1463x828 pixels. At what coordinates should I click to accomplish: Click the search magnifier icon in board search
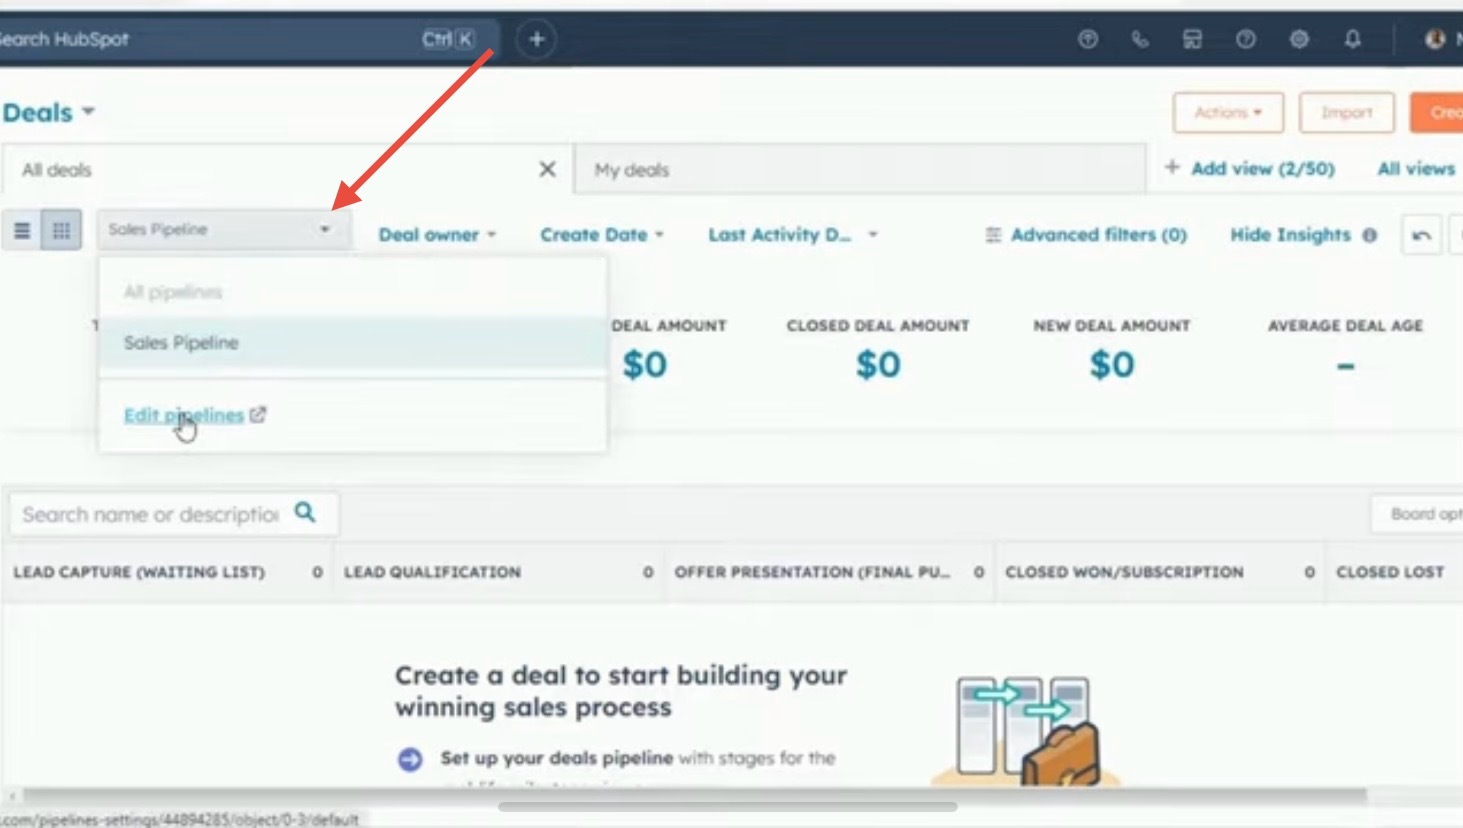(305, 513)
